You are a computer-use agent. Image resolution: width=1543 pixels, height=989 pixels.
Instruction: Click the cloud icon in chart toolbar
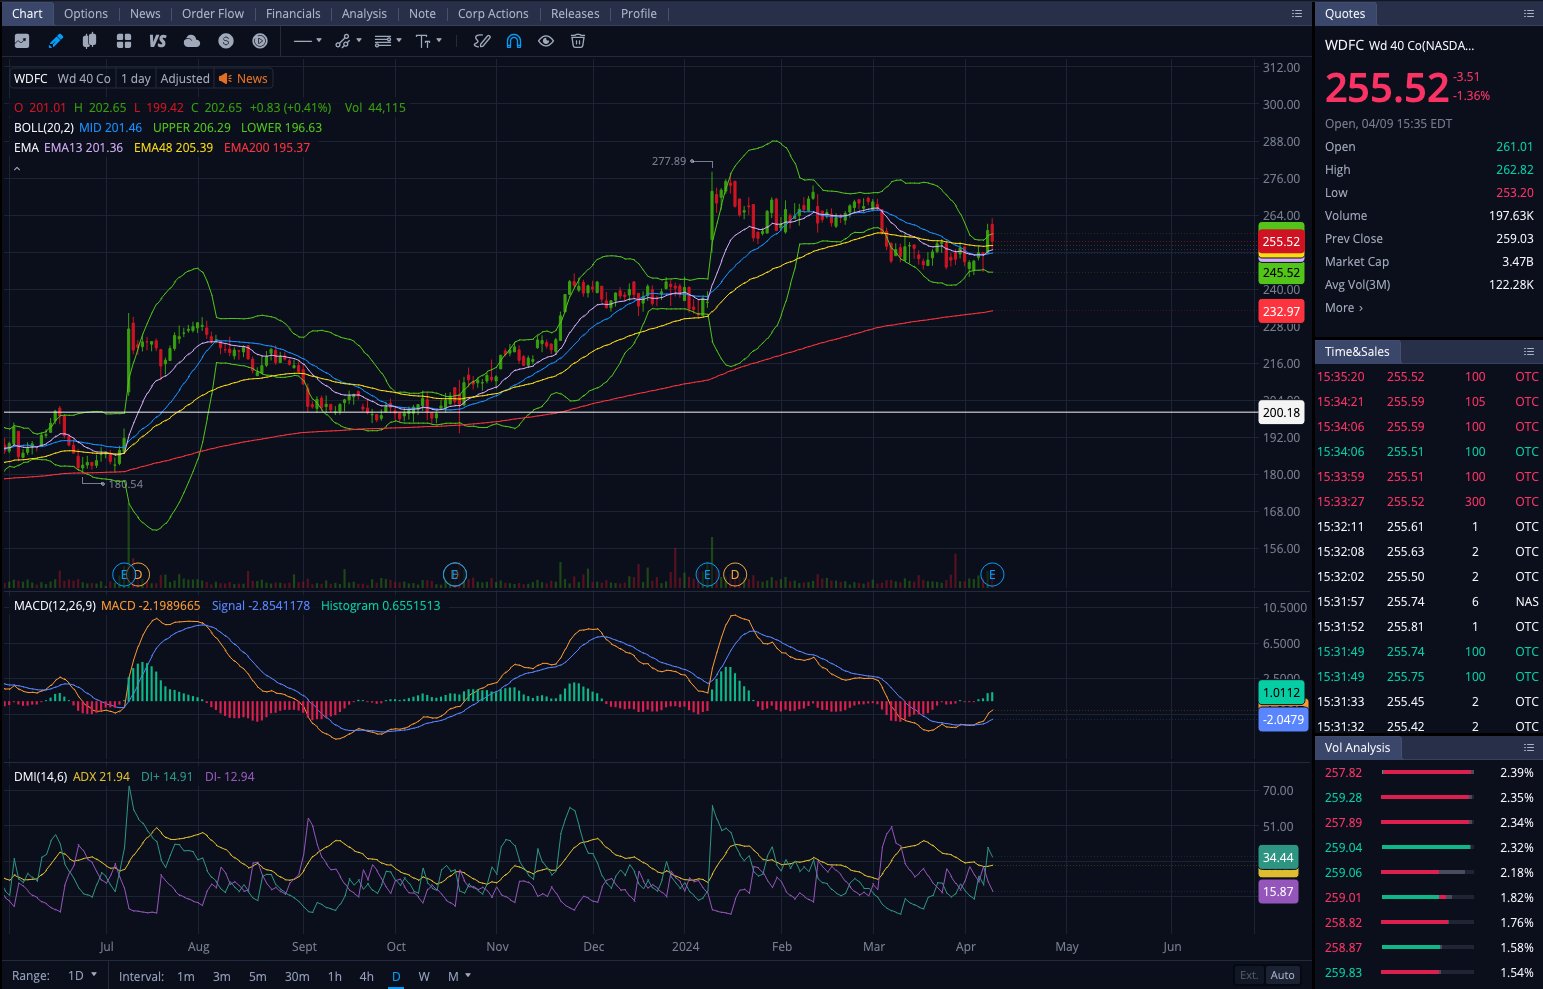[192, 41]
